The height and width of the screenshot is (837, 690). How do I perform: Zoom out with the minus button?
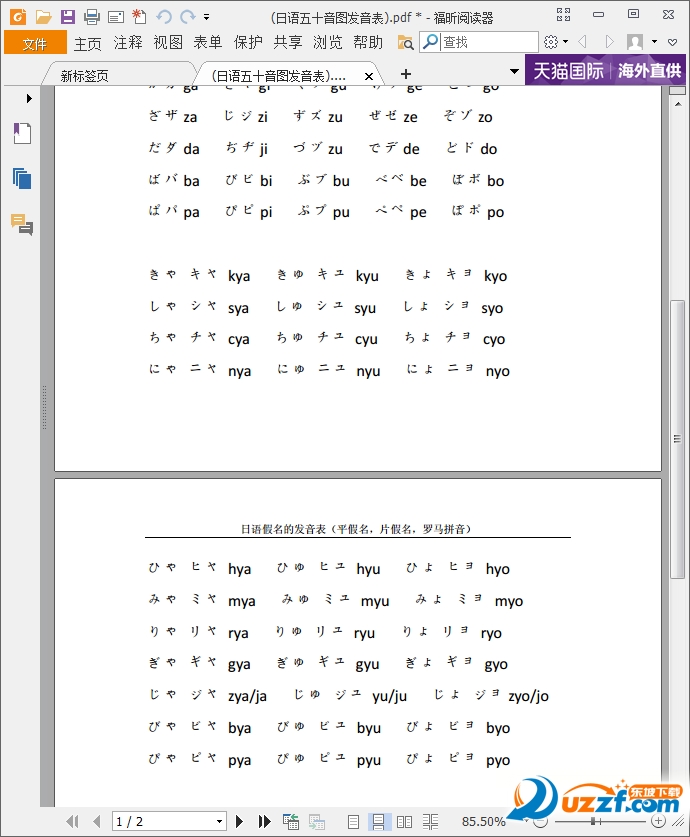pos(541,821)
